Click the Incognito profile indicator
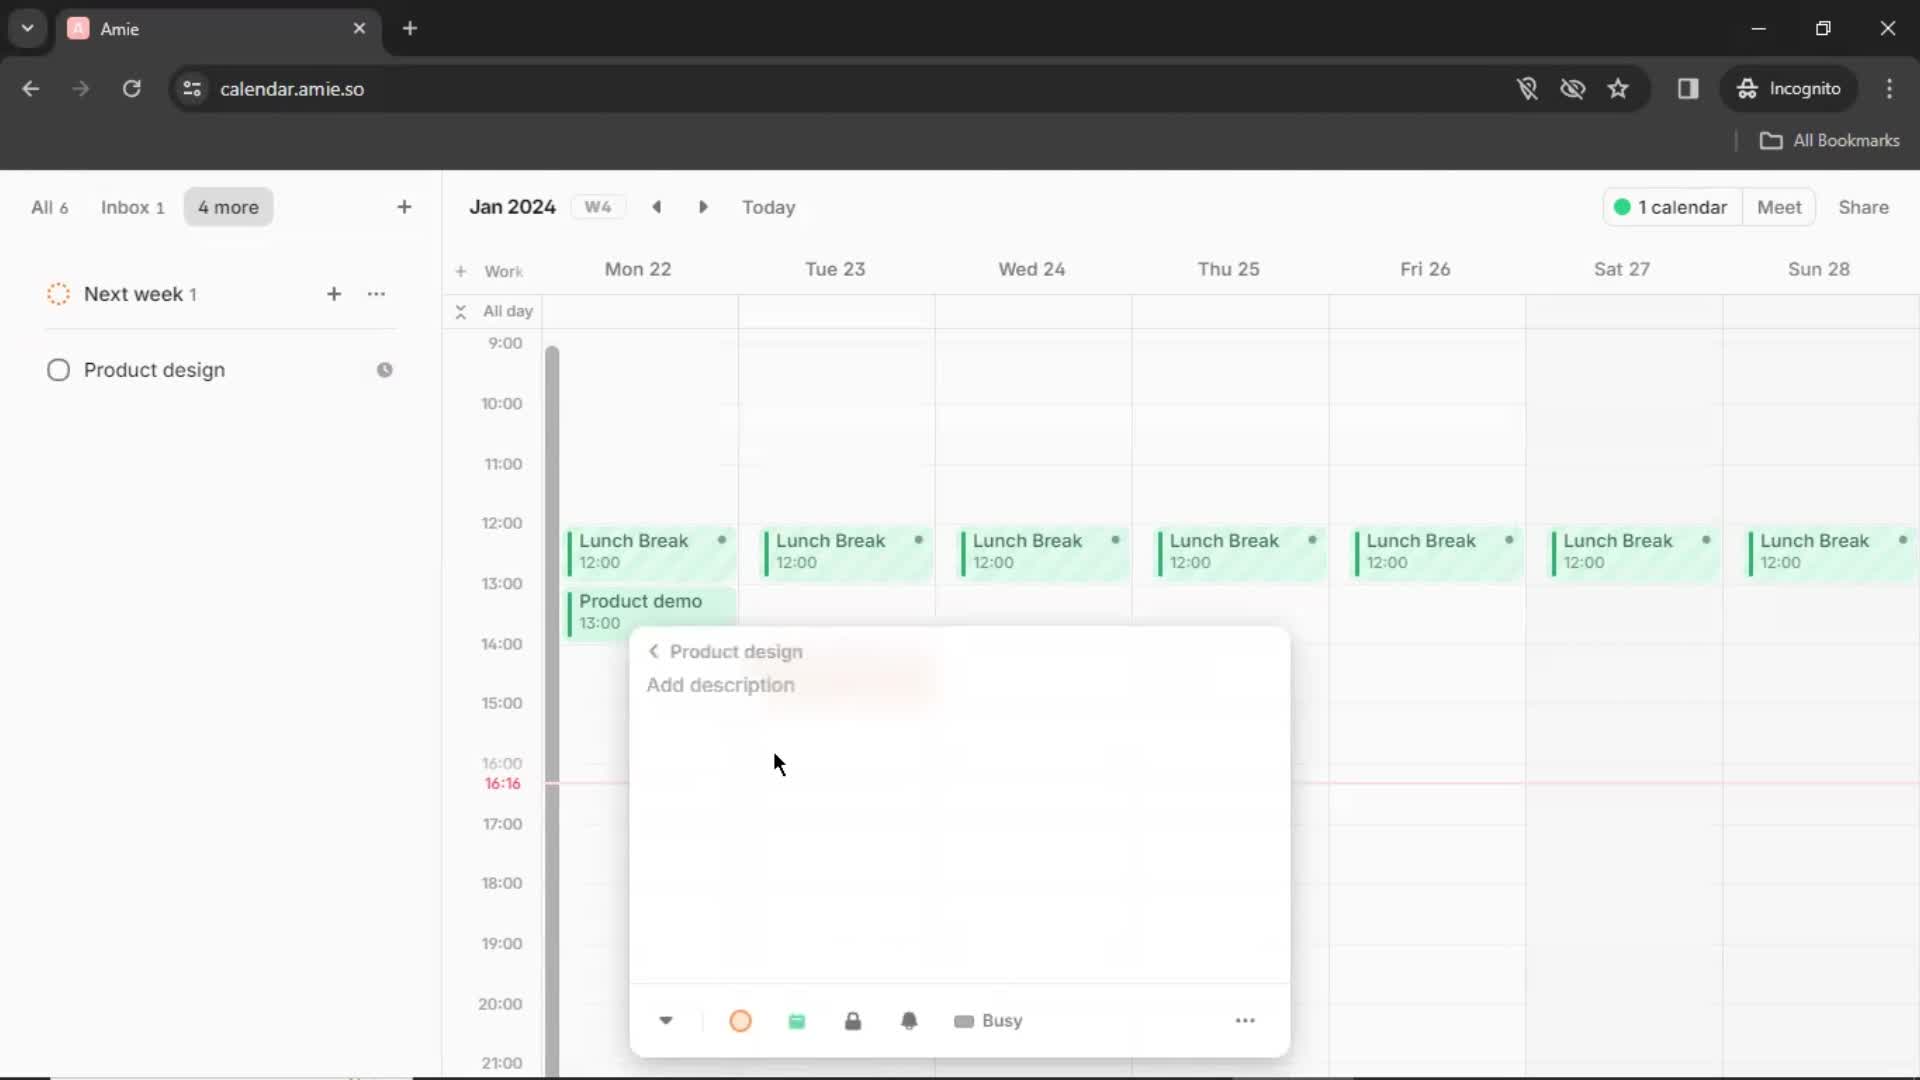The width and height of the screenshot is (1920, 1080). [x=1789, y=89]
